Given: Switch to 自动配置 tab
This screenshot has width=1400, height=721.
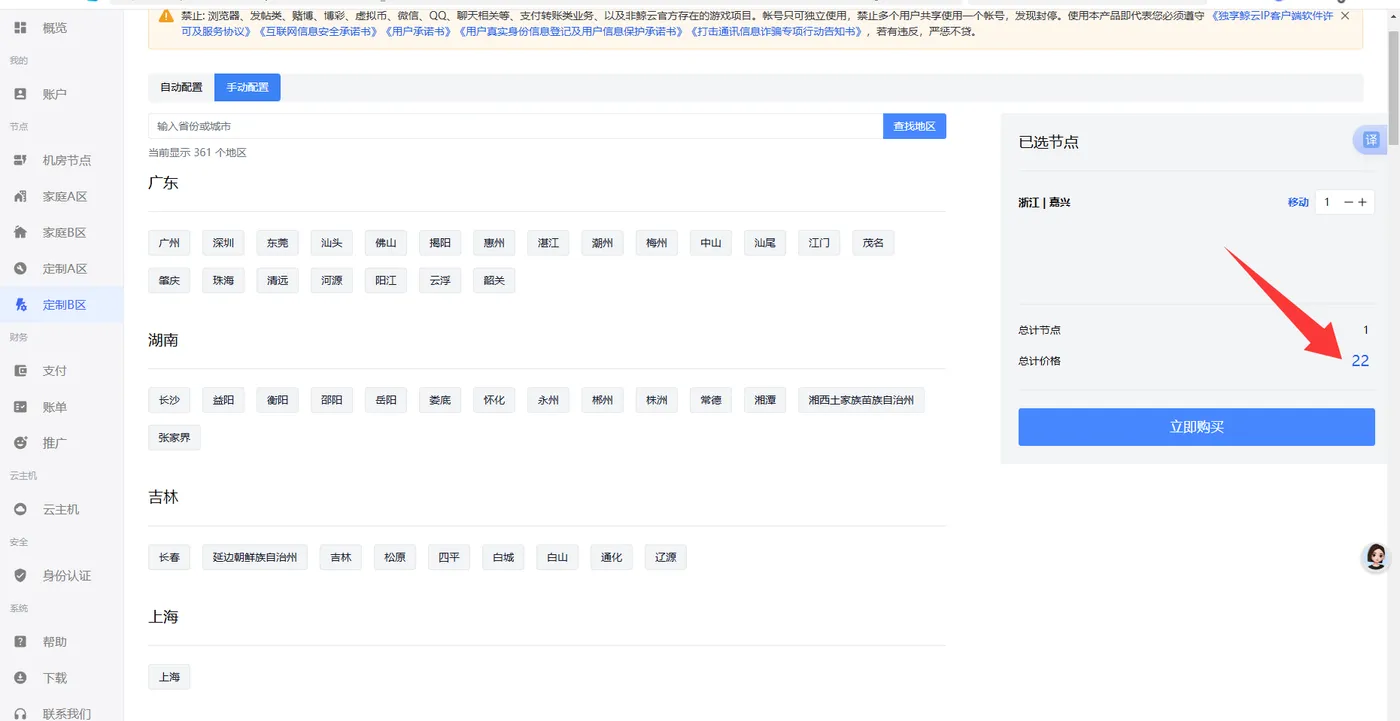Looking at the screenshot, I should [181, 87].
